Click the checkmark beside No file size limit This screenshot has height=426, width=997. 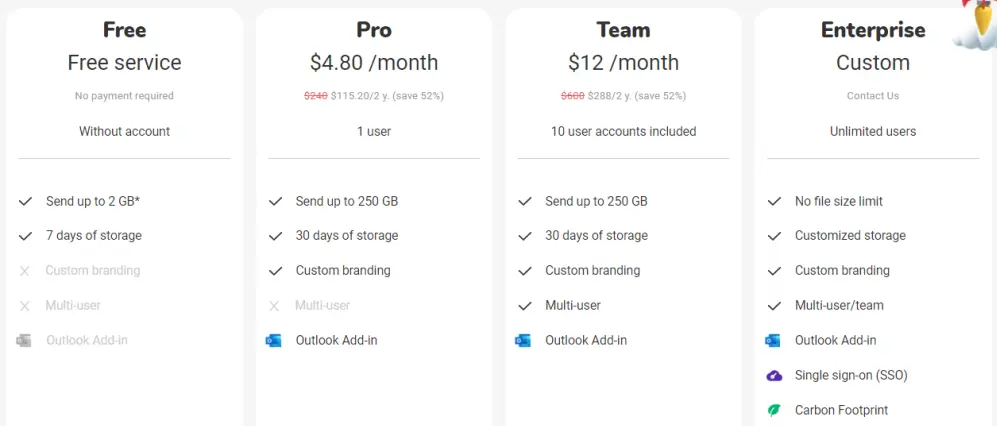point(774,201)
